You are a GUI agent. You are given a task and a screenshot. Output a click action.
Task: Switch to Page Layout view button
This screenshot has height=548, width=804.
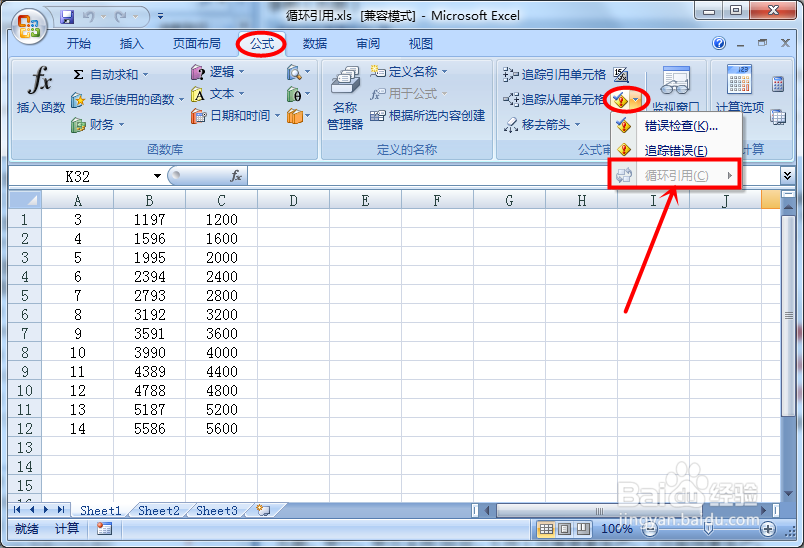565,529
